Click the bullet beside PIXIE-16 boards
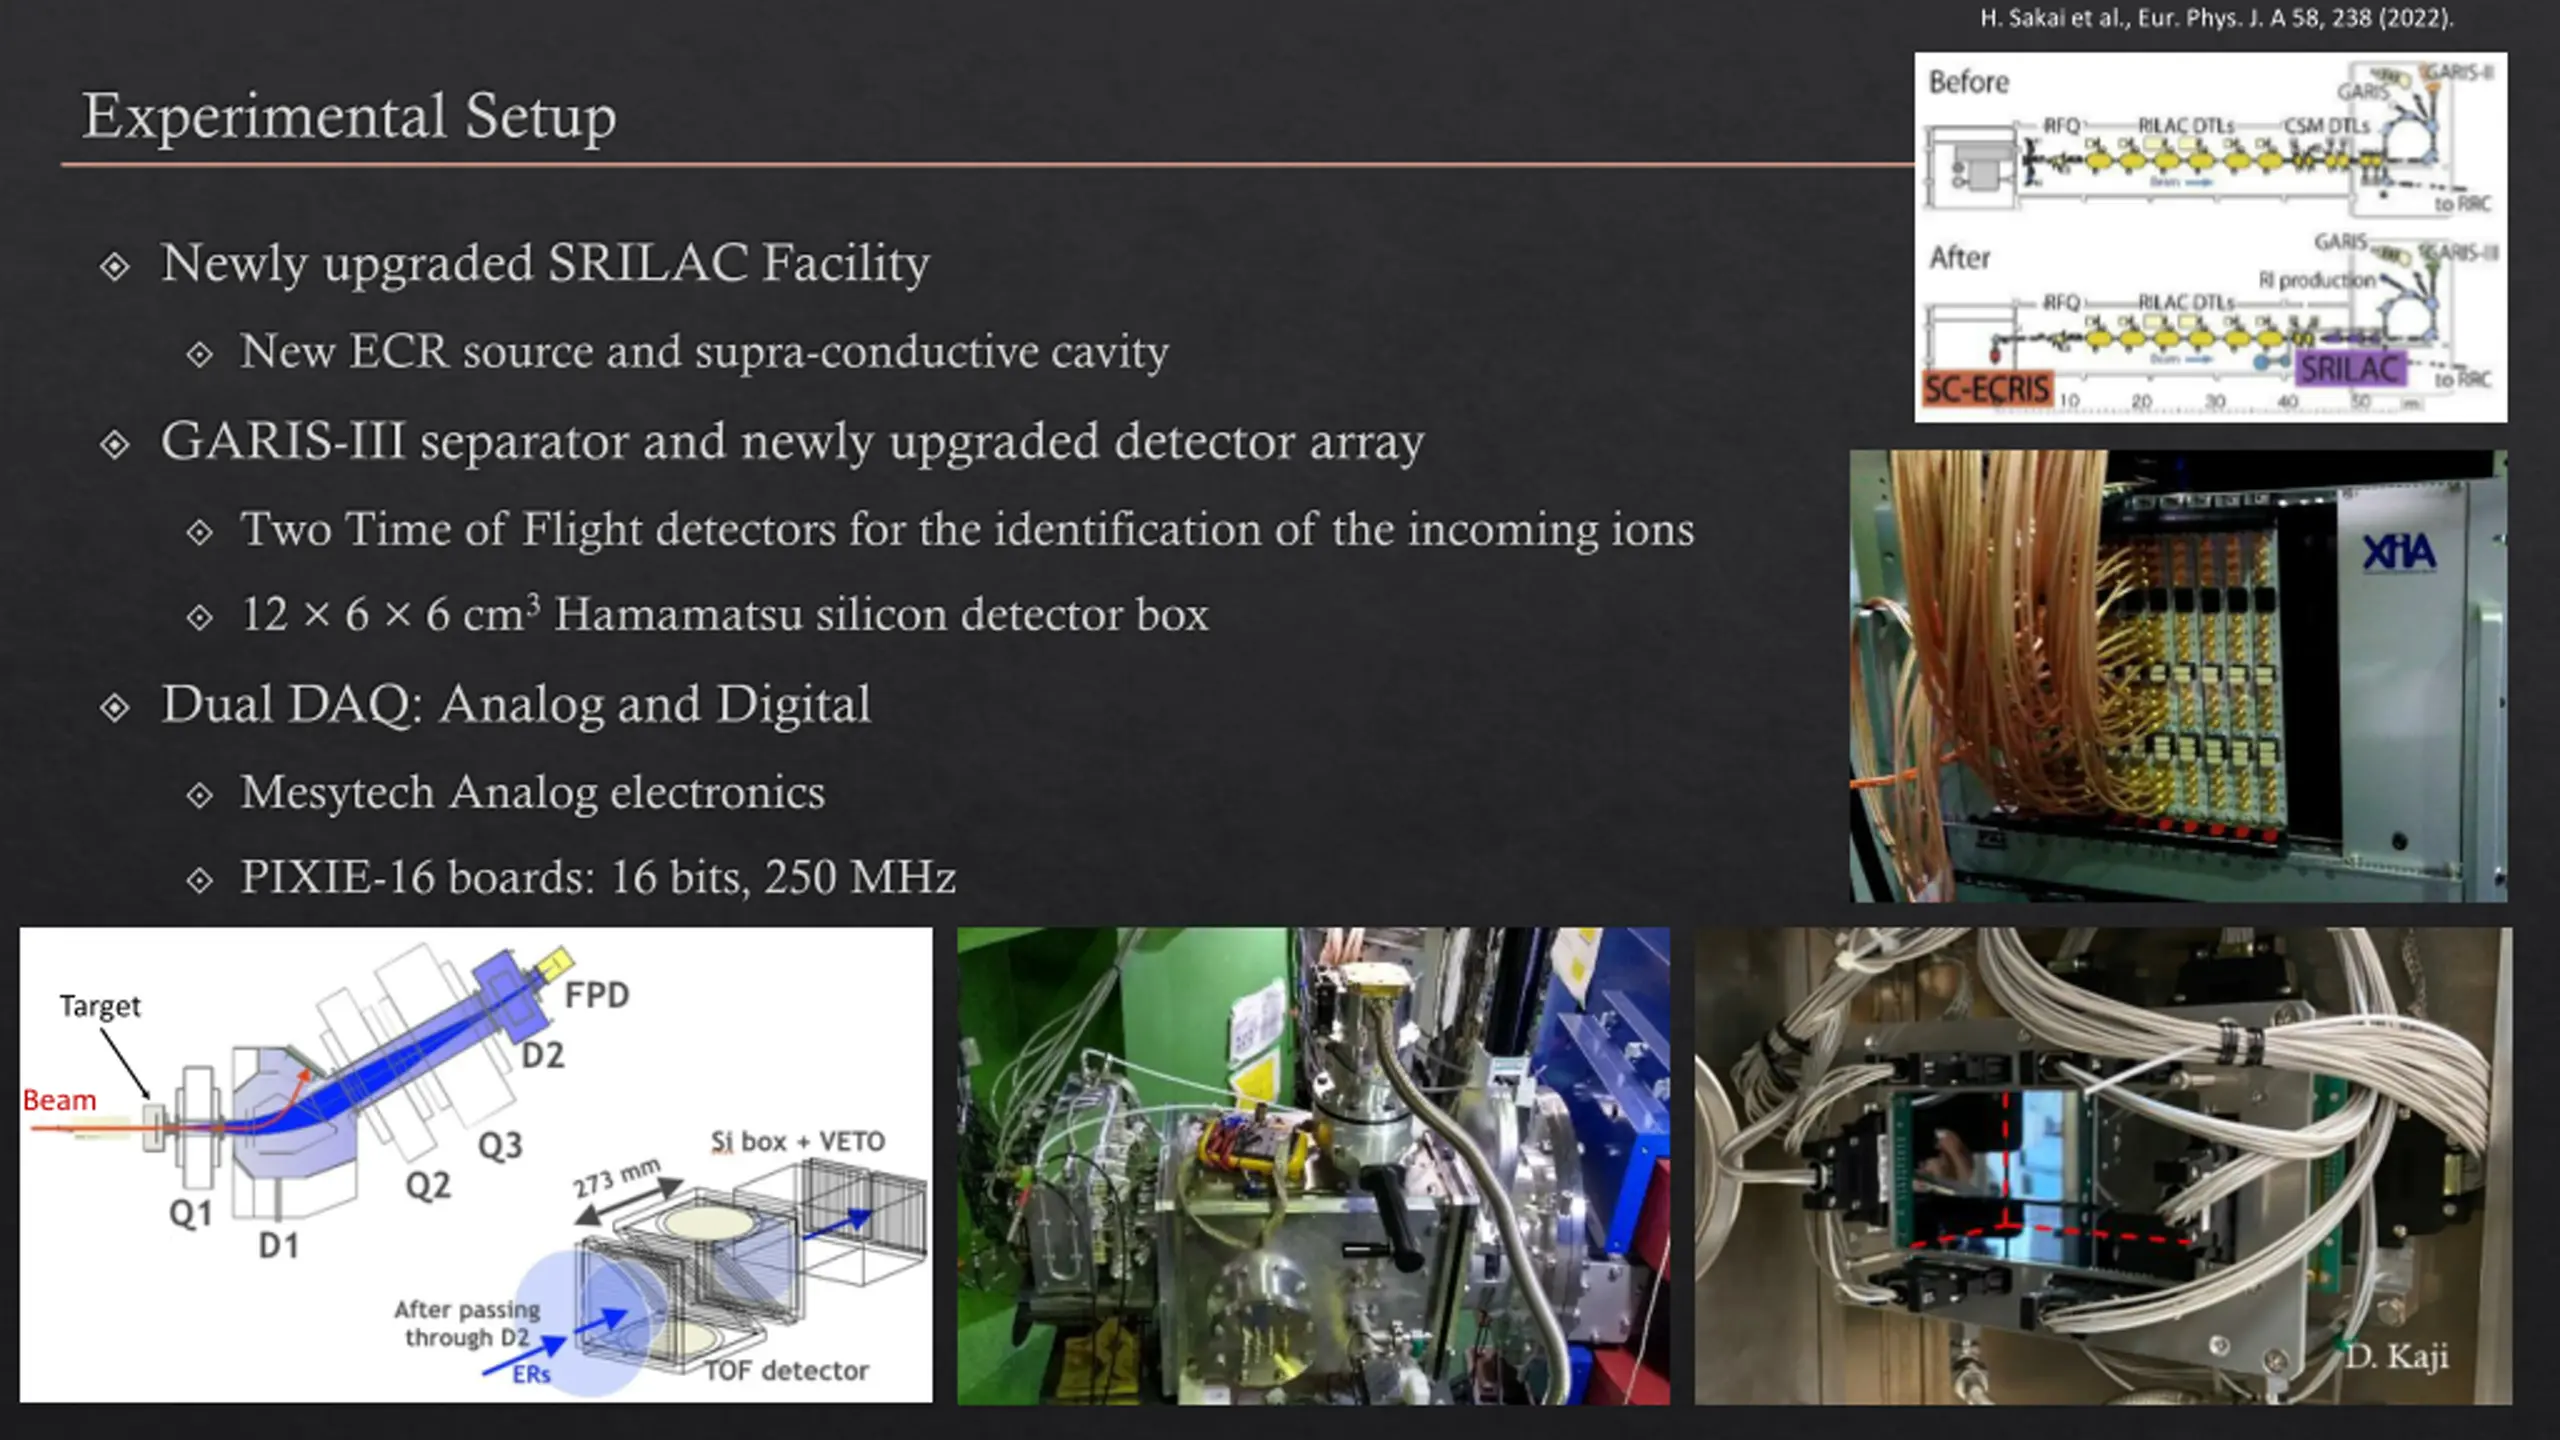Image resolution: width=2560 pixels, height=1440 pixels. [200, 880]
